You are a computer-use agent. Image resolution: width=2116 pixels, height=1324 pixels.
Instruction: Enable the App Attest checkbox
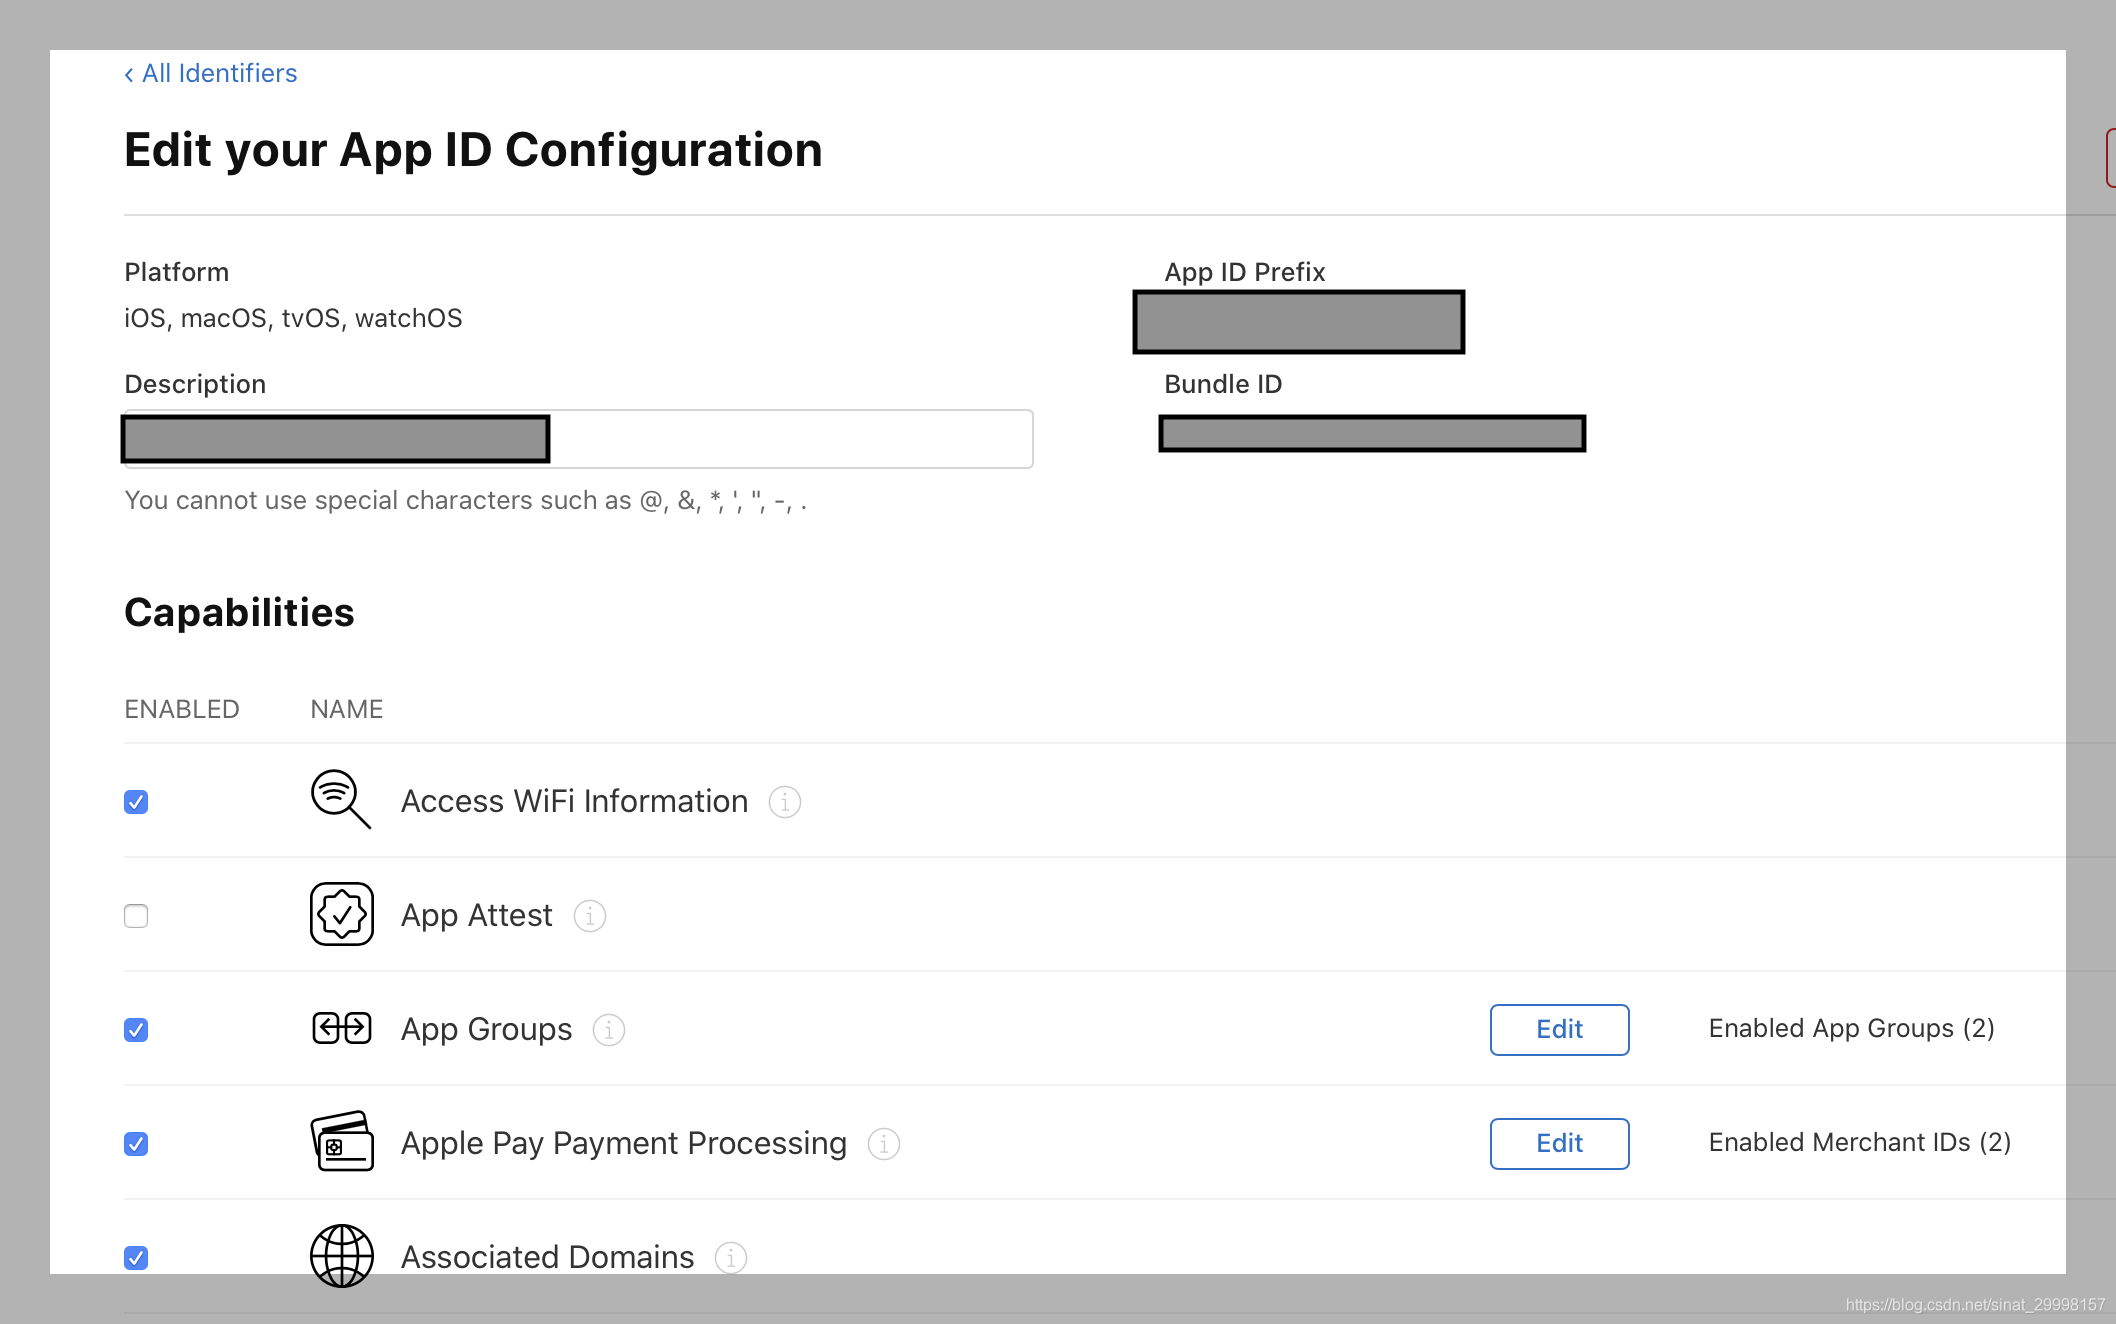pos(136,916)
